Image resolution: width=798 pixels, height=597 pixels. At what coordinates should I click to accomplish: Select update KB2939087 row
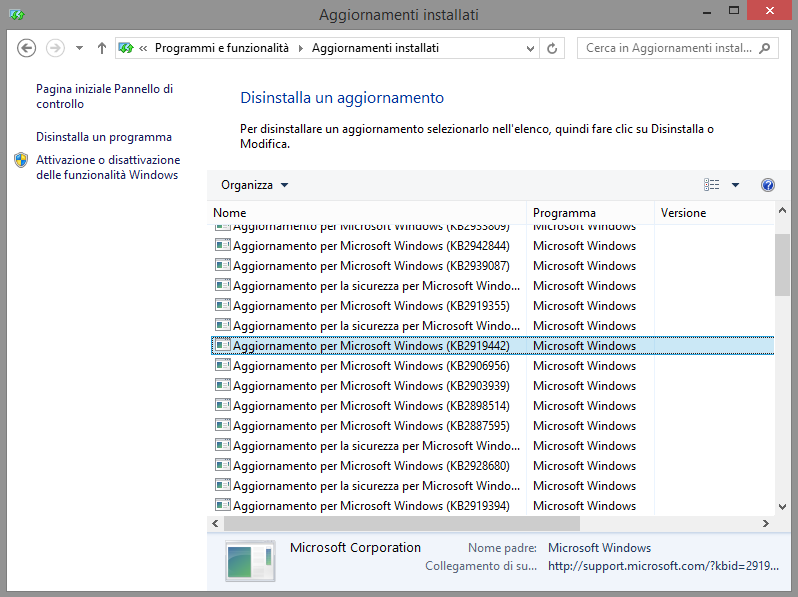[493, 266]
